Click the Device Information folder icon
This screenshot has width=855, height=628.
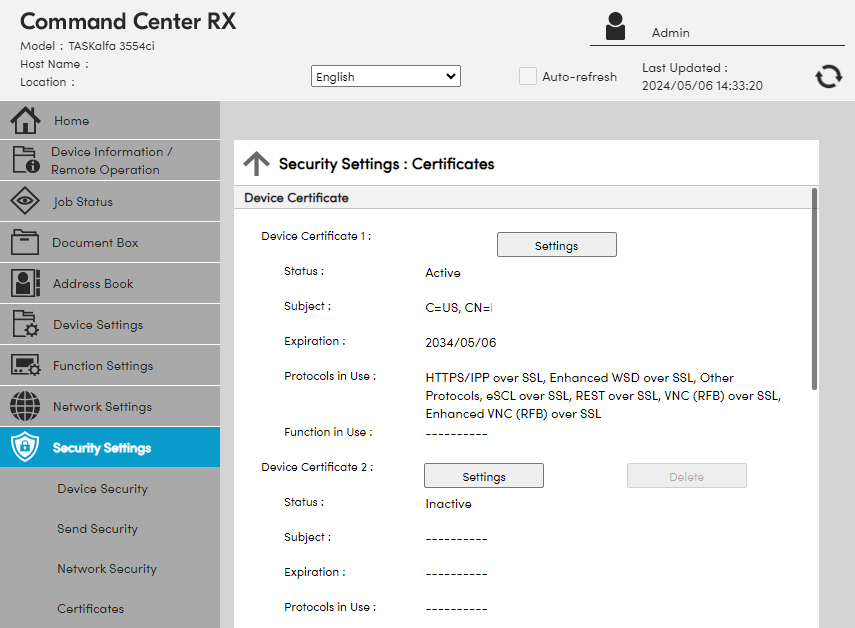(26, 160)
